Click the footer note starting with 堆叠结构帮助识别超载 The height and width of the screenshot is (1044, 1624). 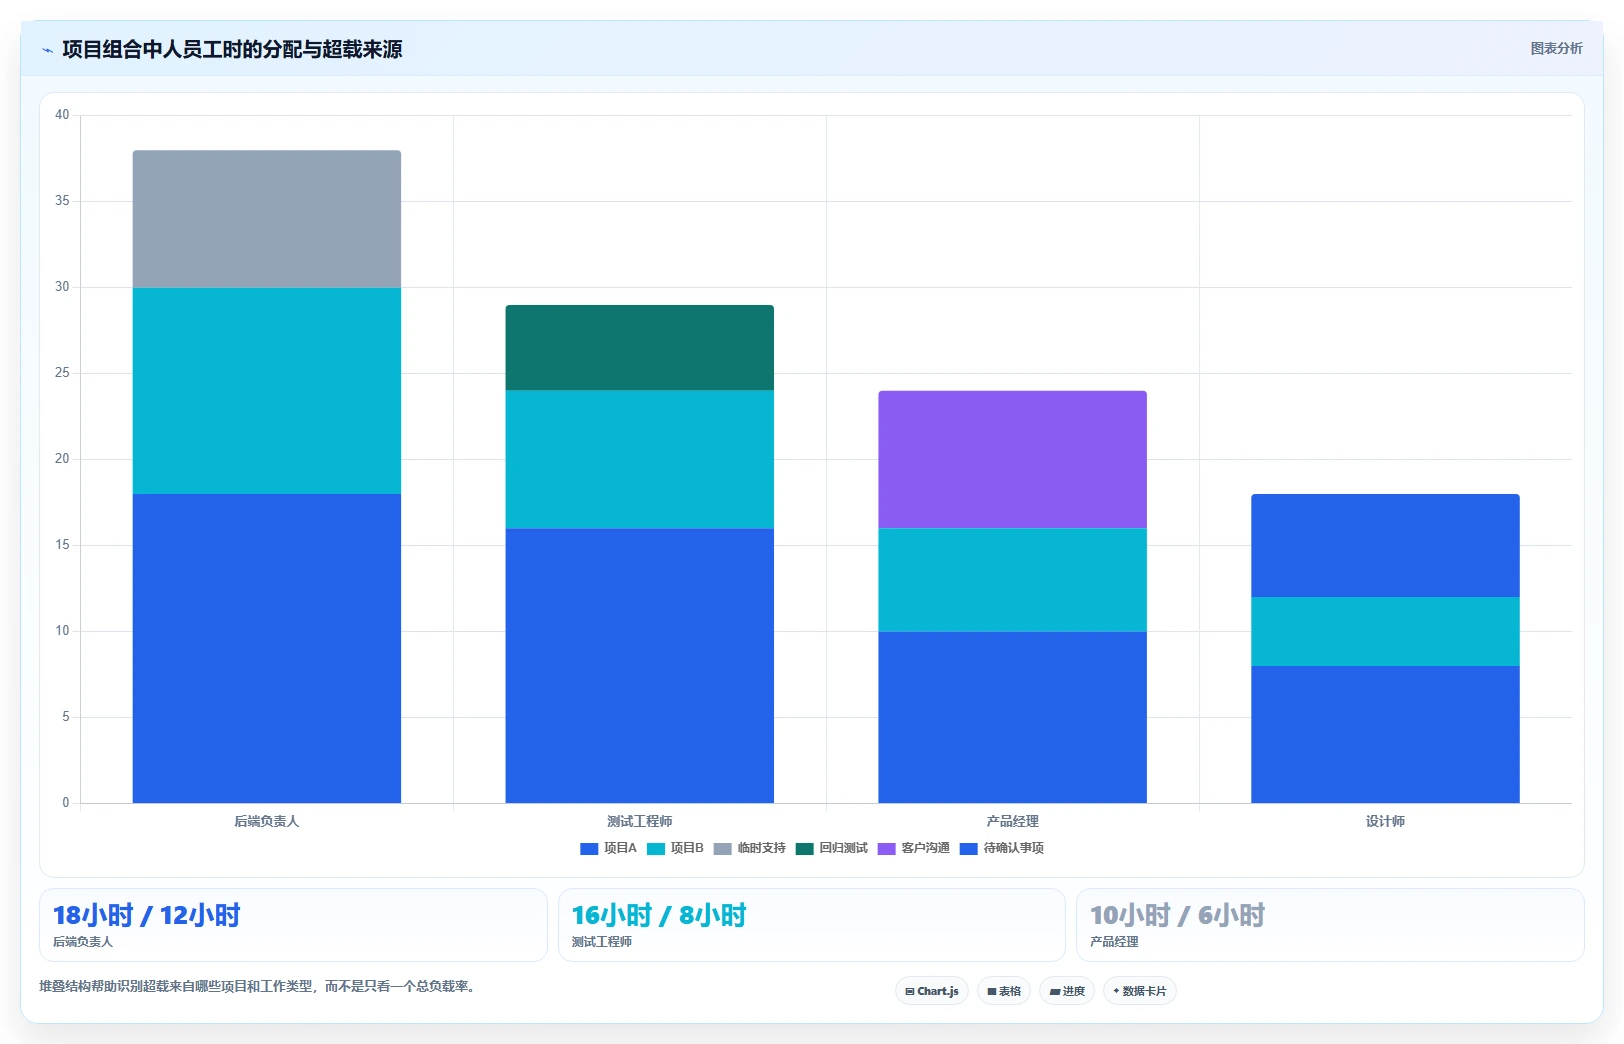point(258,986)
